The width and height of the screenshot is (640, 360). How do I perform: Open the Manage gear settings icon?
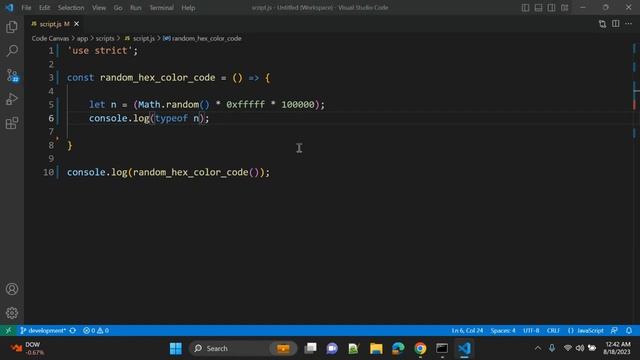click(x=12, y=313)
